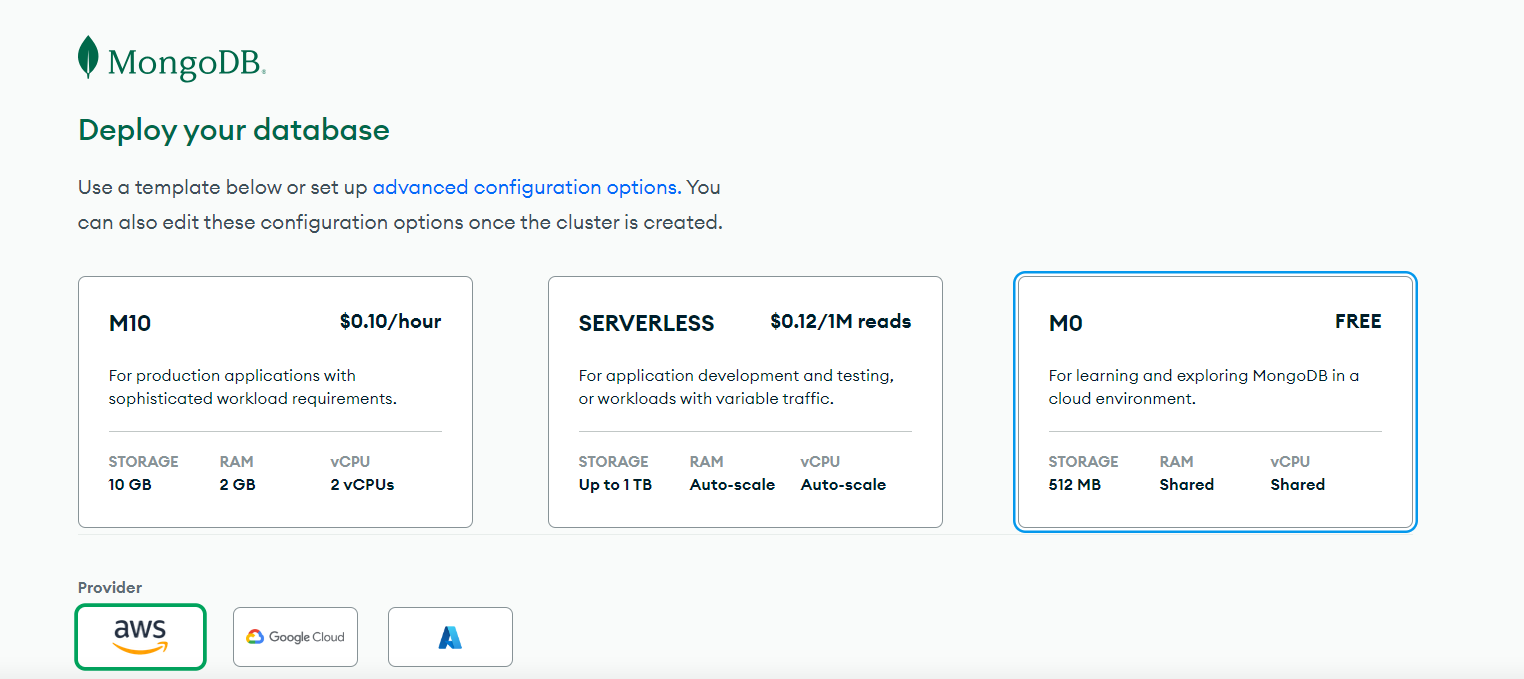Click M0 learning and exploring description

tap(1204, 387)
